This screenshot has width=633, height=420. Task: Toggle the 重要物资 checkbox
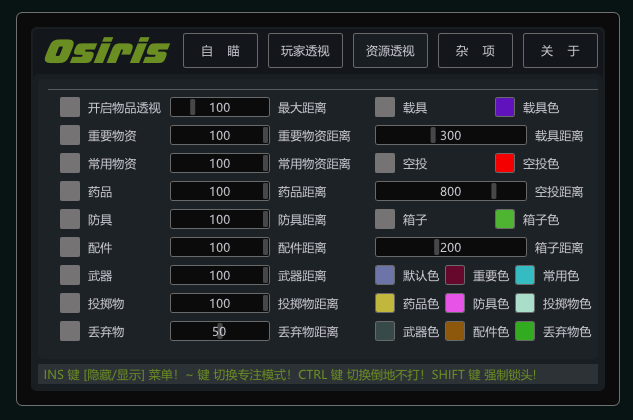click(x=70, y=135)
